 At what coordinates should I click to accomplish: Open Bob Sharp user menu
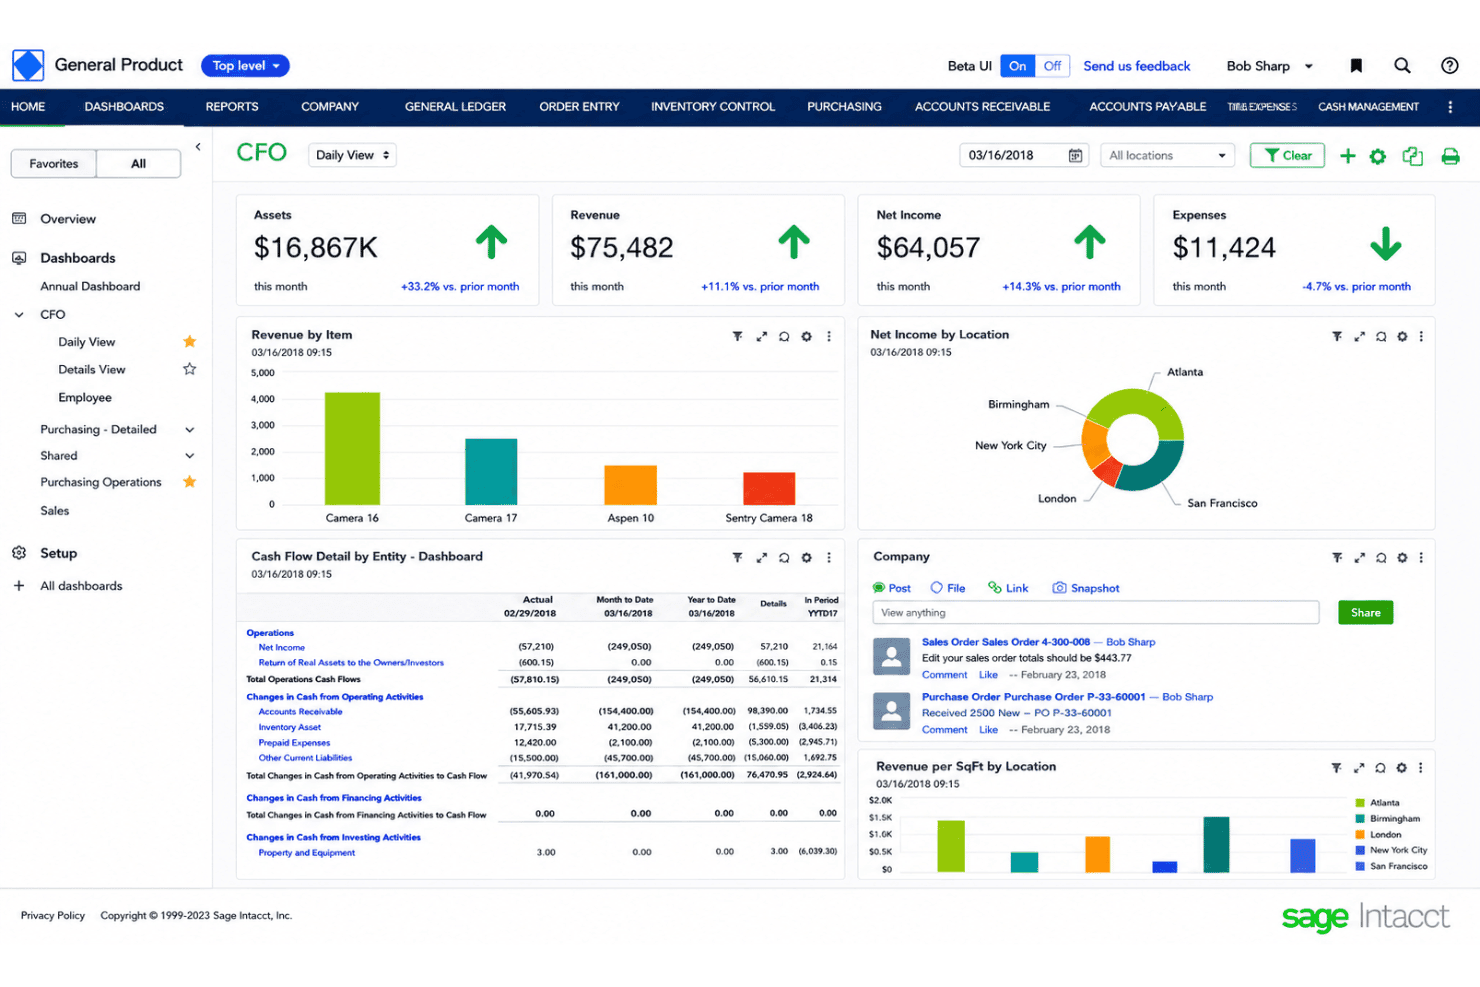tap(1269, 66)
